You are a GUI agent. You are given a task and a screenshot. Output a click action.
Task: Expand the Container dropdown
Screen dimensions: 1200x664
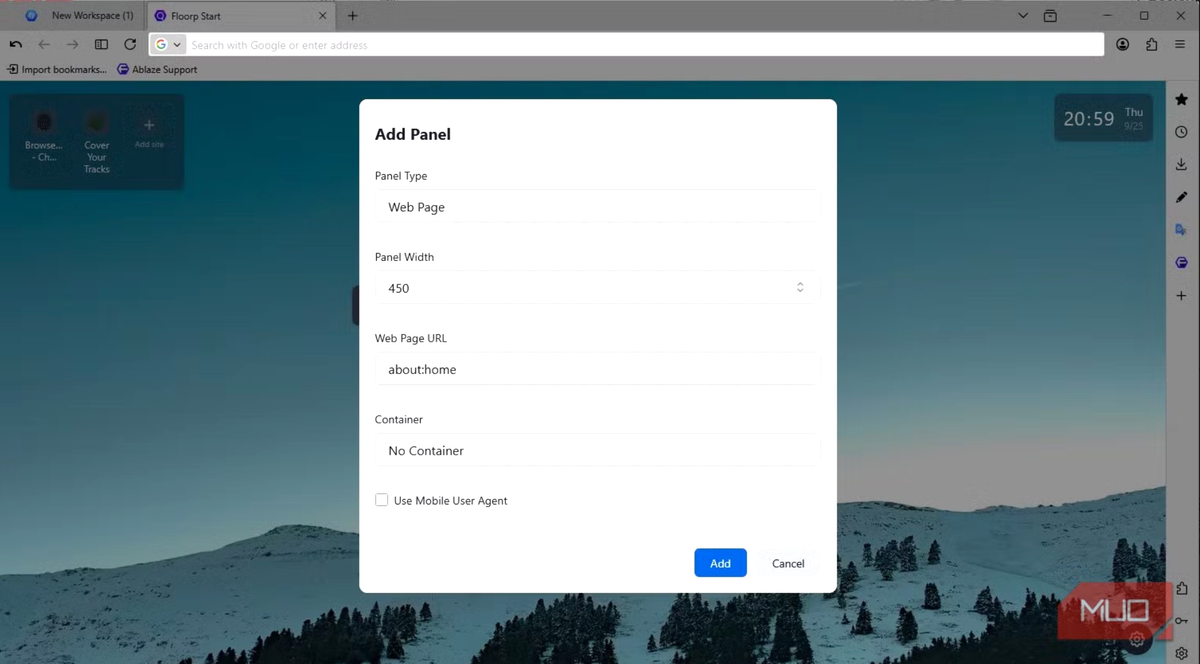tap(597, 451)
